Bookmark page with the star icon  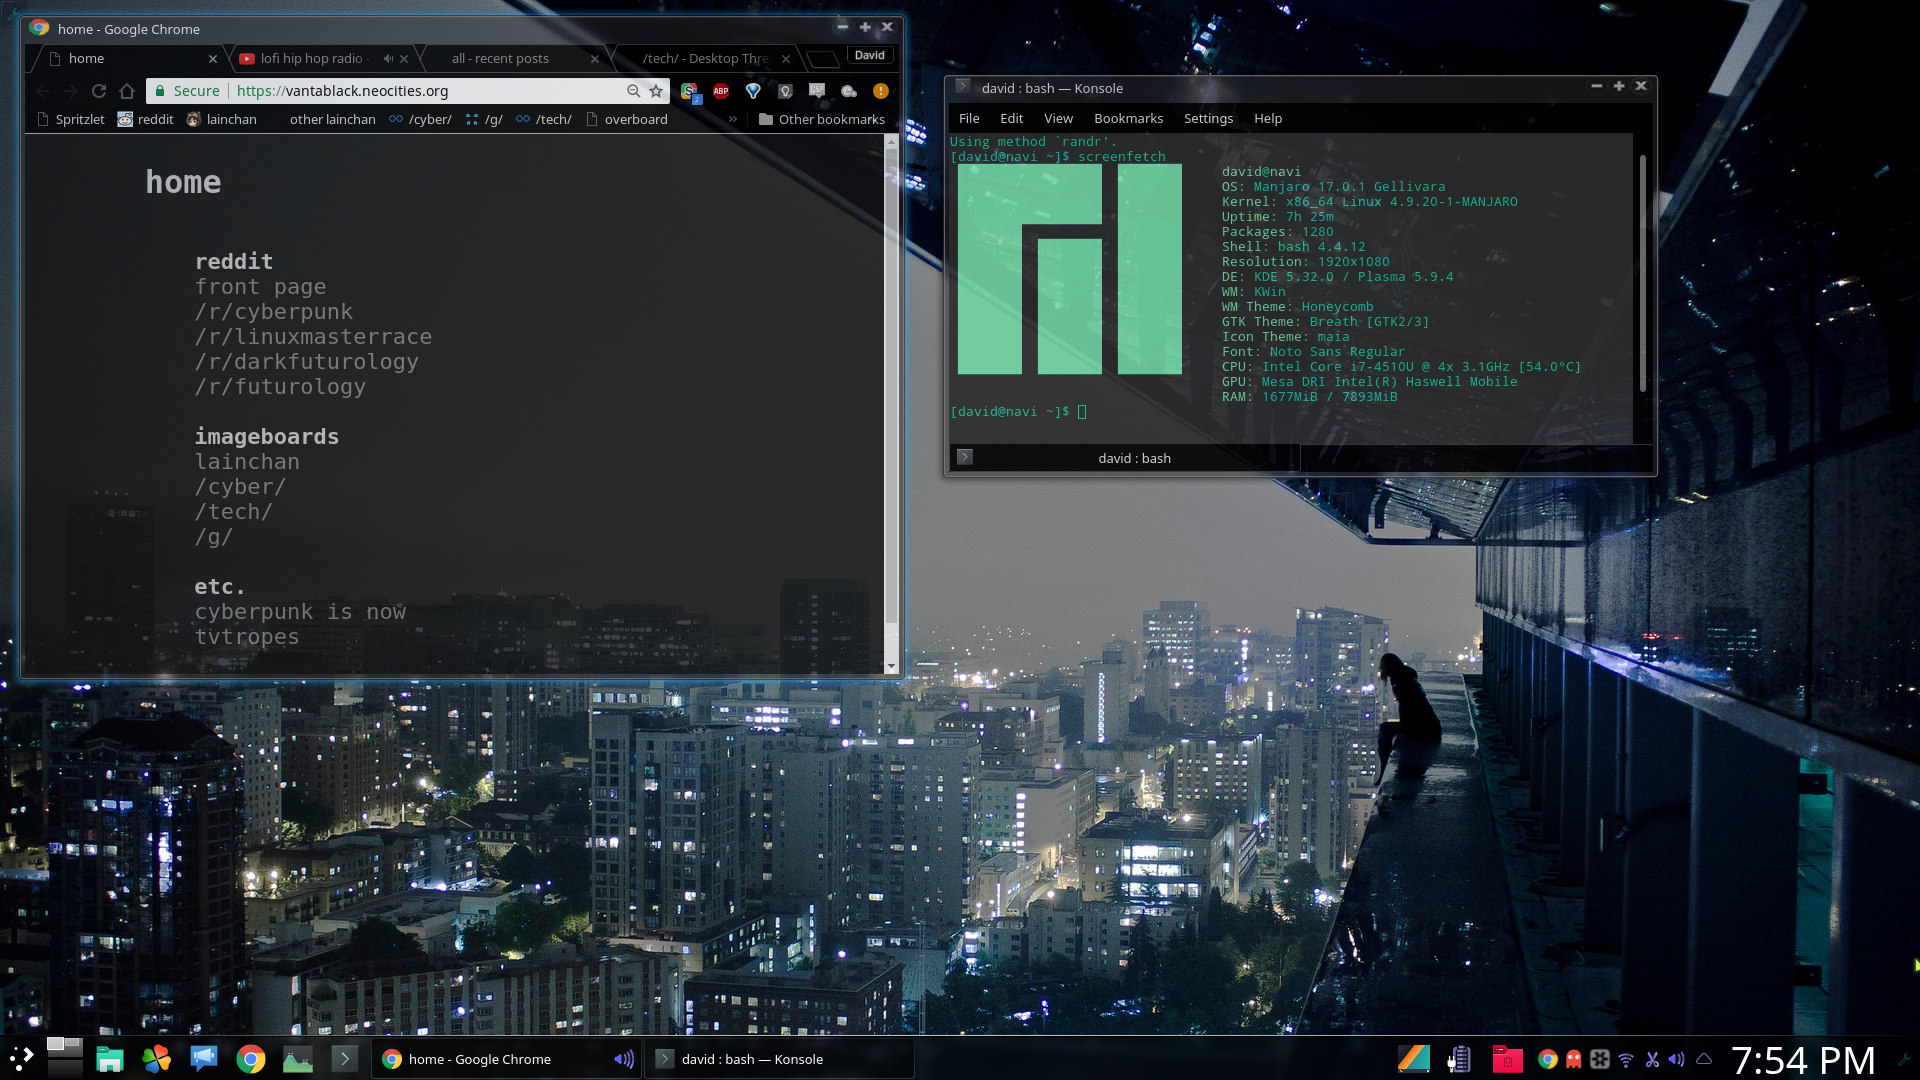pyautogui.click(x=656, y=91)
